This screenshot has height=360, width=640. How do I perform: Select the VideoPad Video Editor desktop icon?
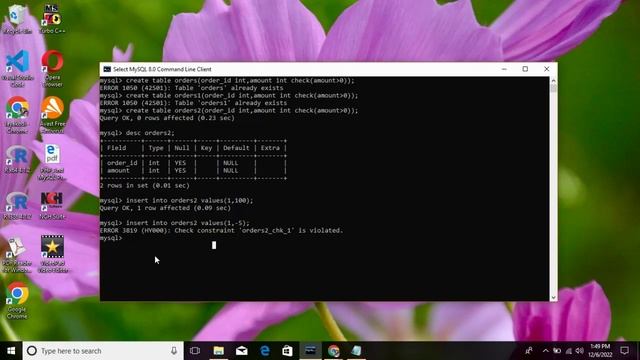[53, 253]
